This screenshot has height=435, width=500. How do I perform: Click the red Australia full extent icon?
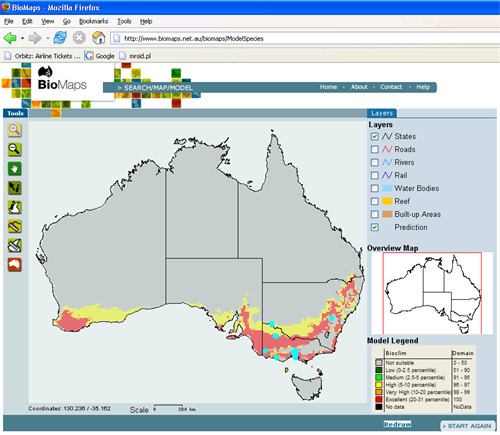15,265
